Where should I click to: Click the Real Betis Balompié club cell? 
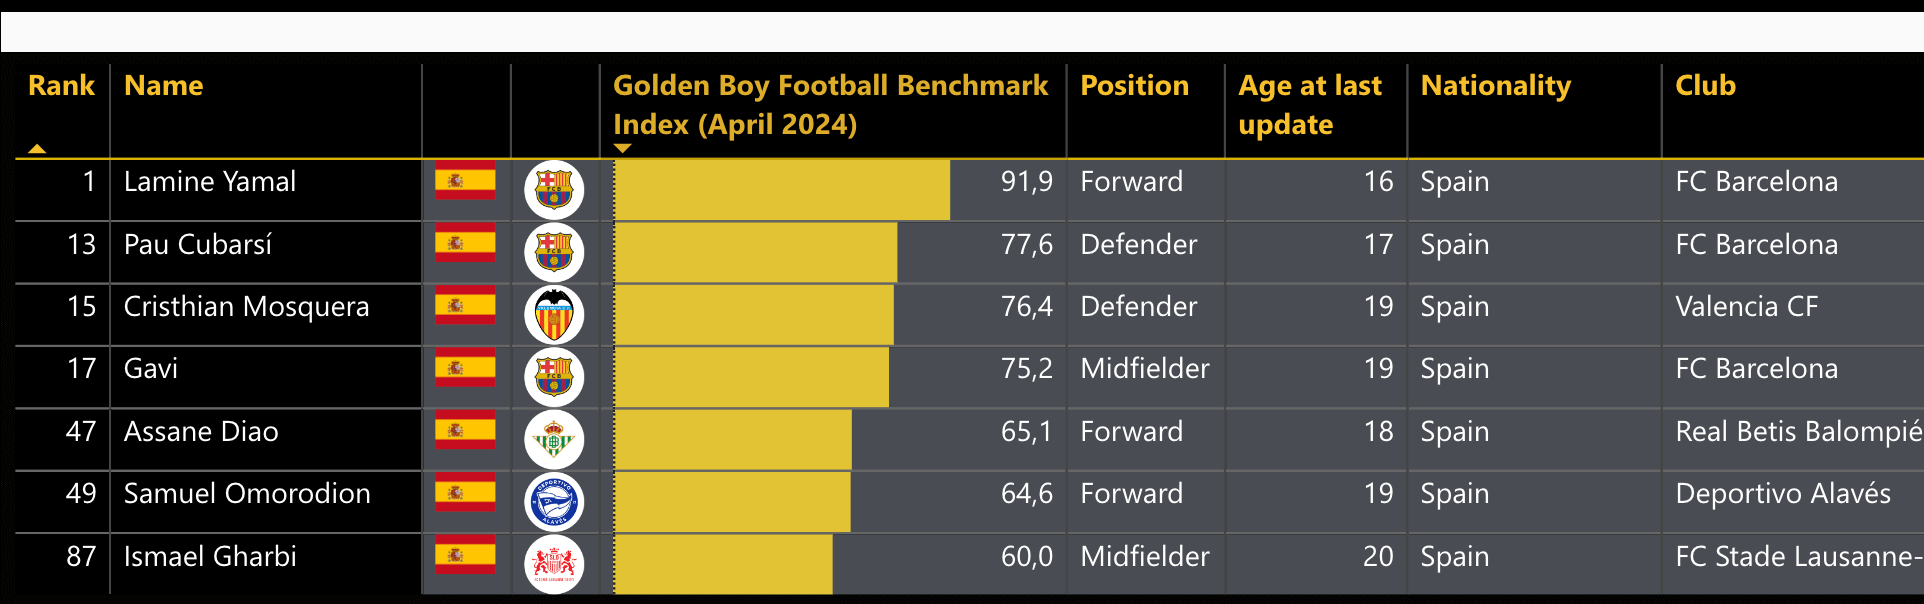[x=1798, y=432]
